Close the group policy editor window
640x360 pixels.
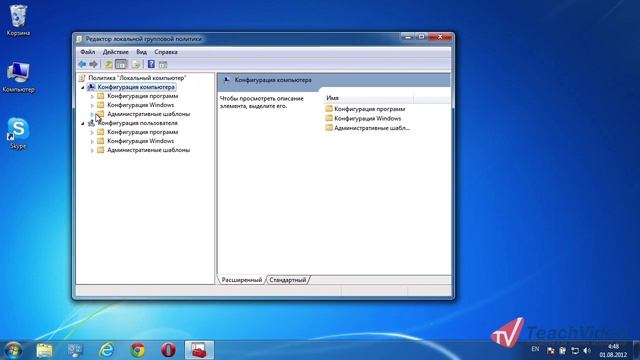click(440, 37)
